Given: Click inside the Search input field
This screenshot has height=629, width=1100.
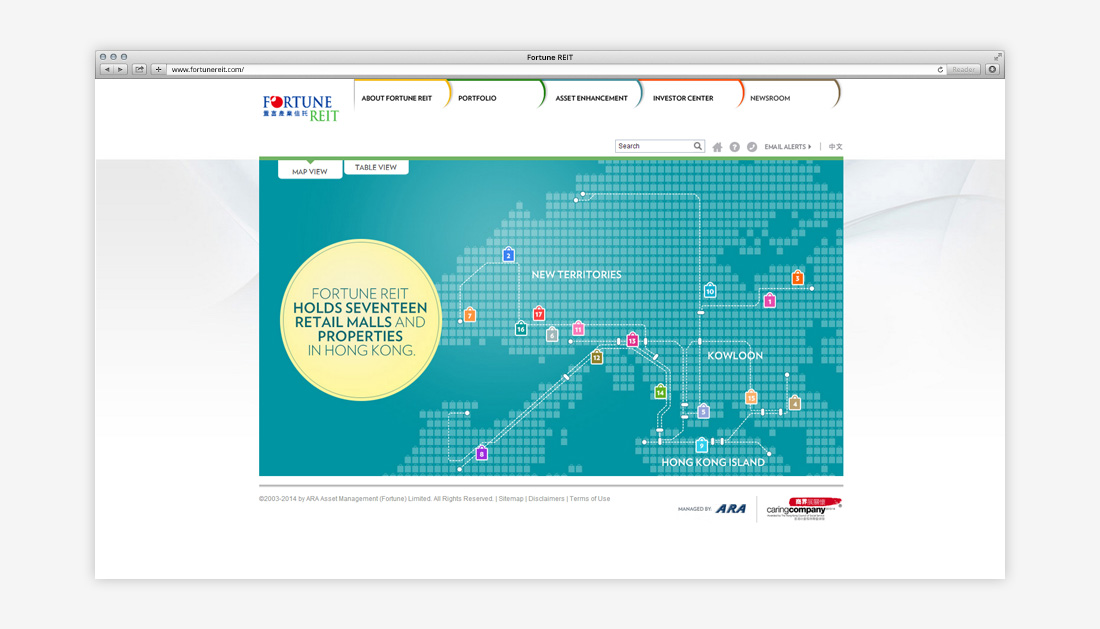Looking at the screenshot, I should coord(654,146).
